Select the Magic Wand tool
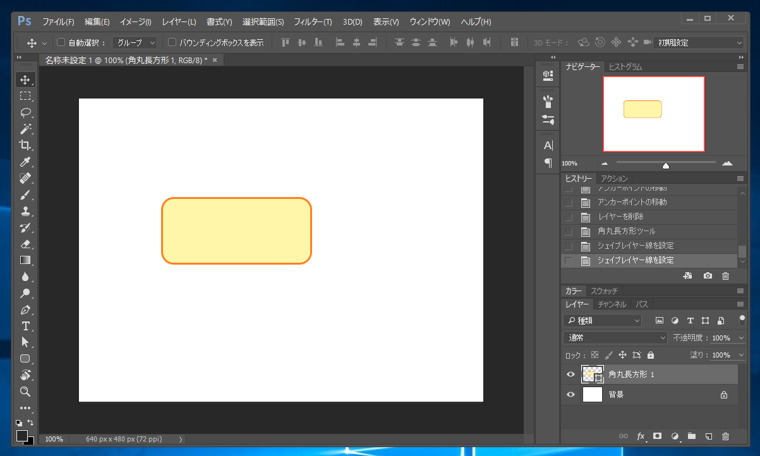Viewport: 760px width, 456px height. (25, 129)
